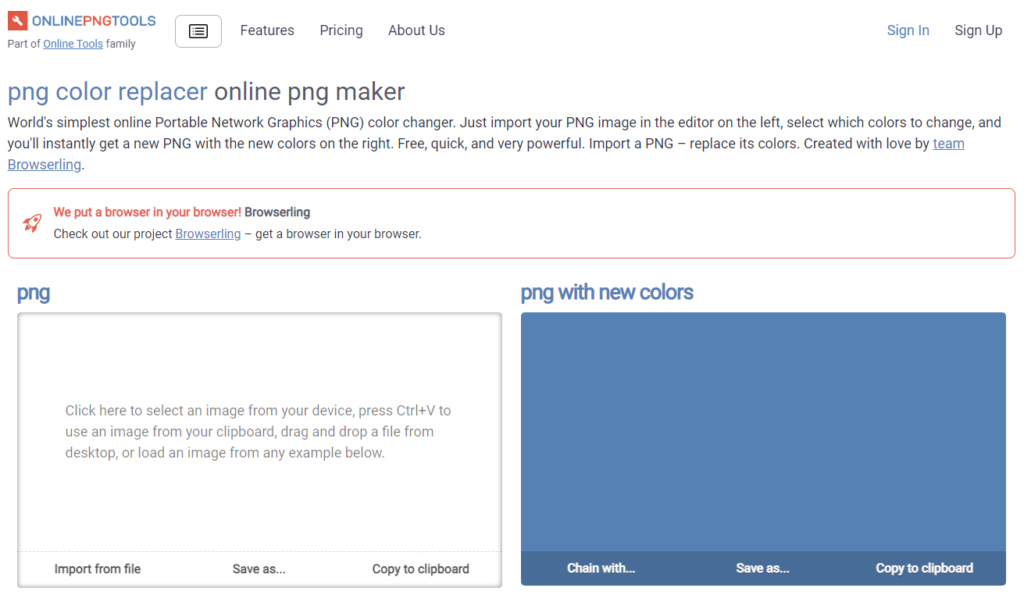Save the png with new colors
The height and width of the screenshot is (595, 1024).
click(763, 568)
